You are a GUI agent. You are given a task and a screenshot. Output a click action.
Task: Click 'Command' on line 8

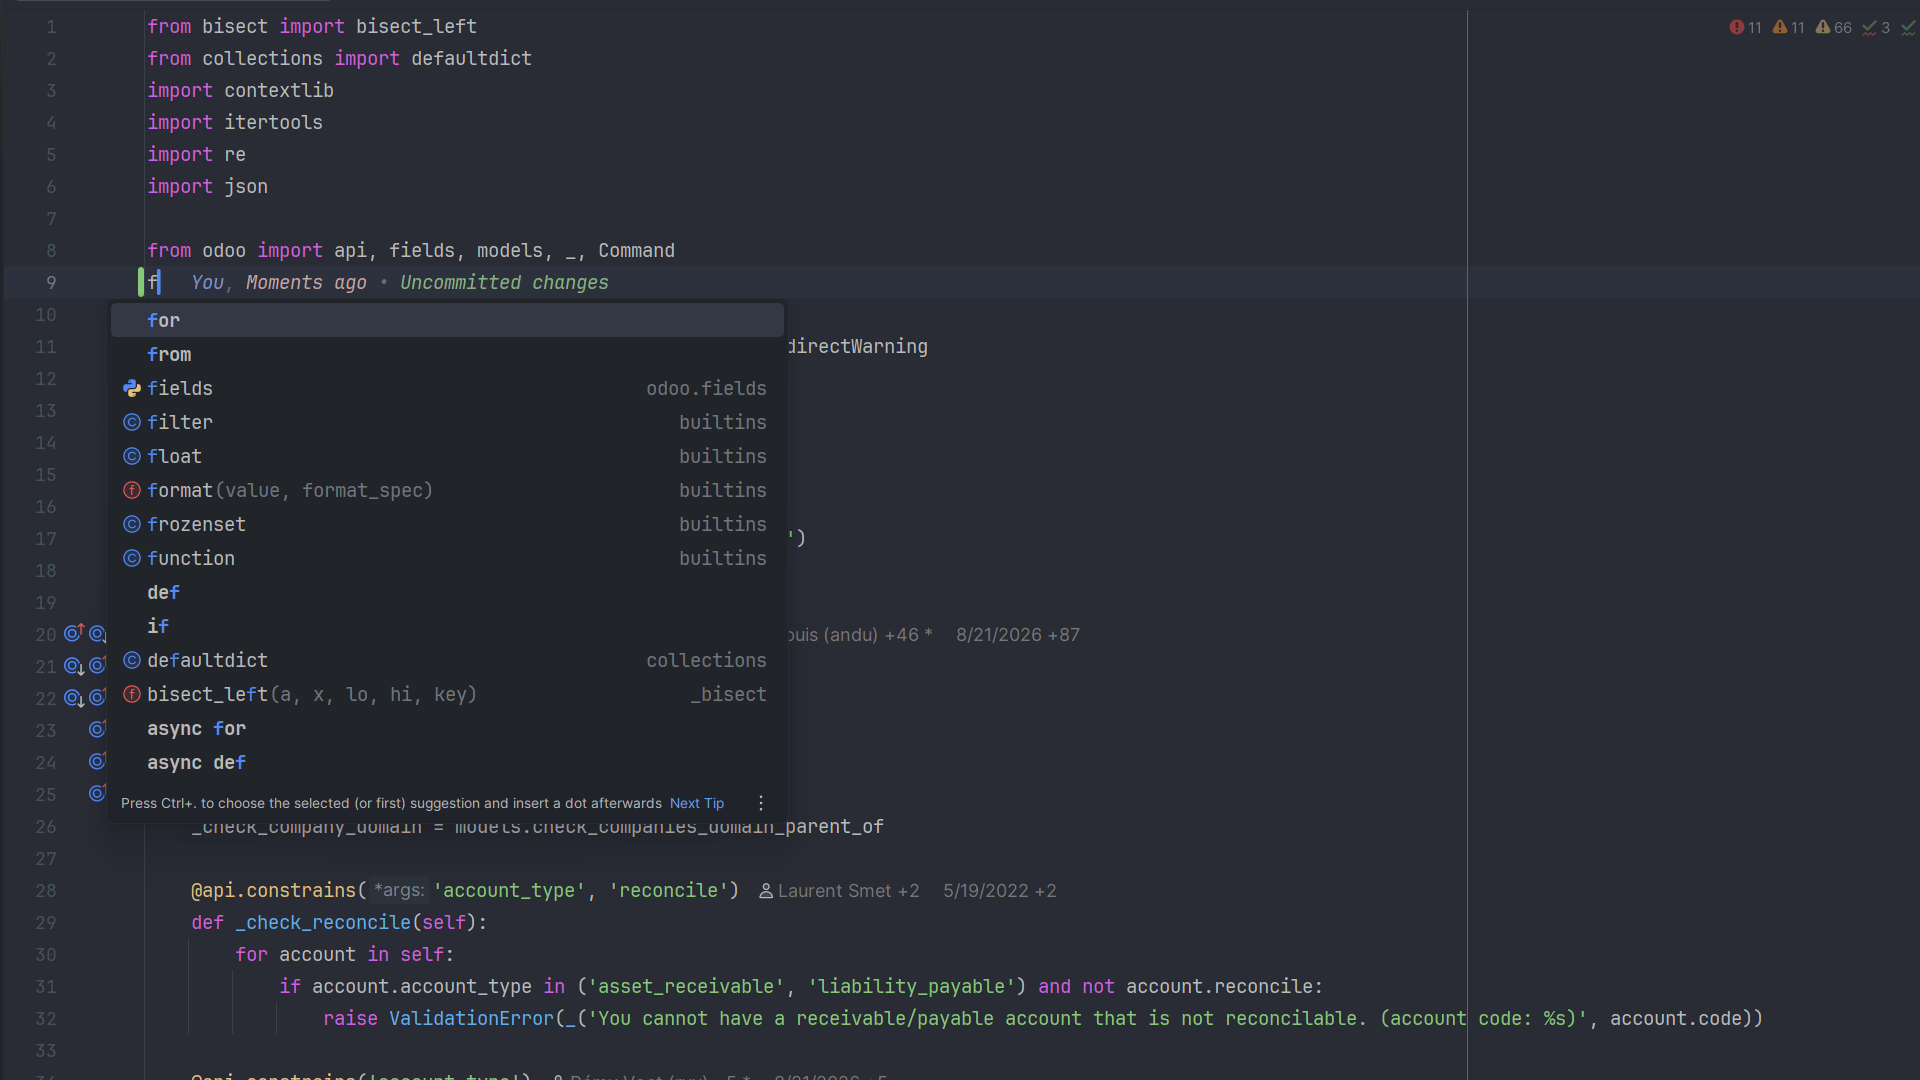click(x=636, y=251)
